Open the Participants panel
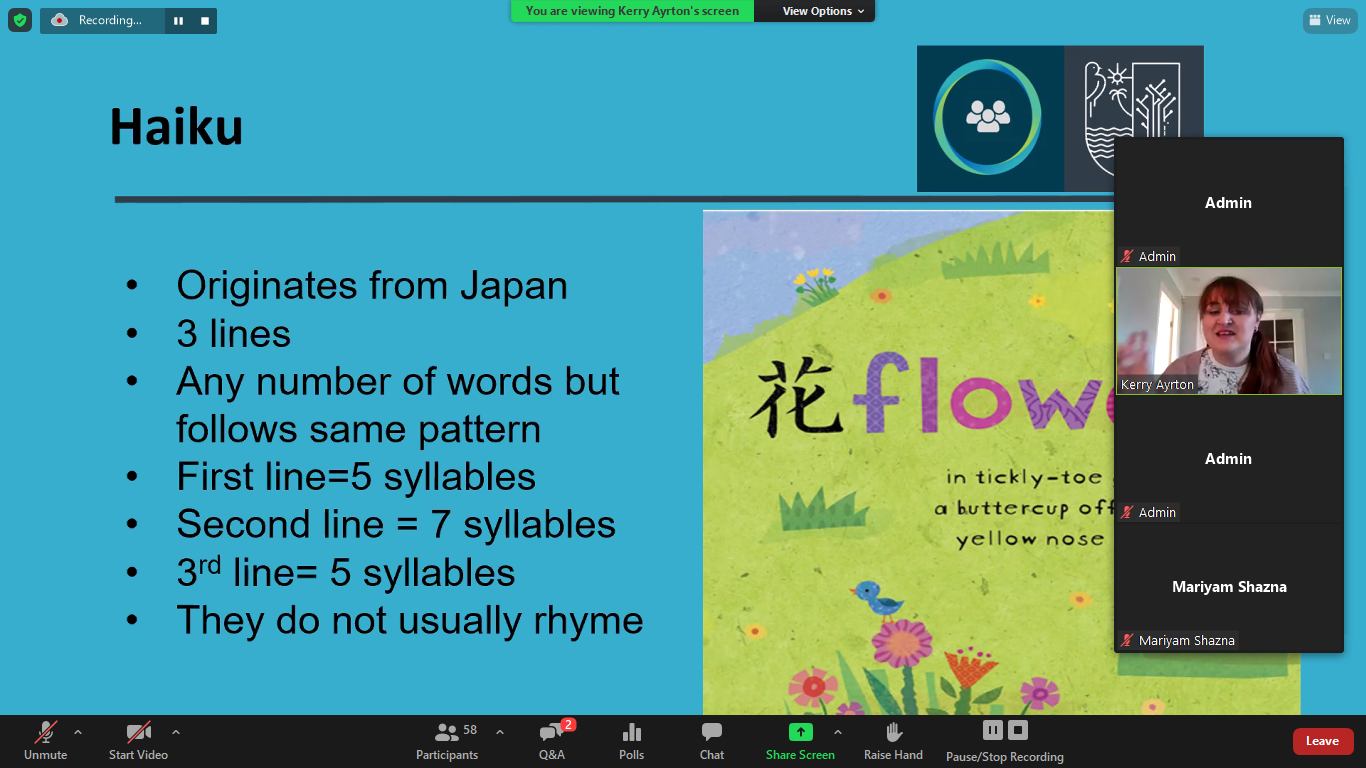The image size is (1366, 768). [x=447, y=742]
